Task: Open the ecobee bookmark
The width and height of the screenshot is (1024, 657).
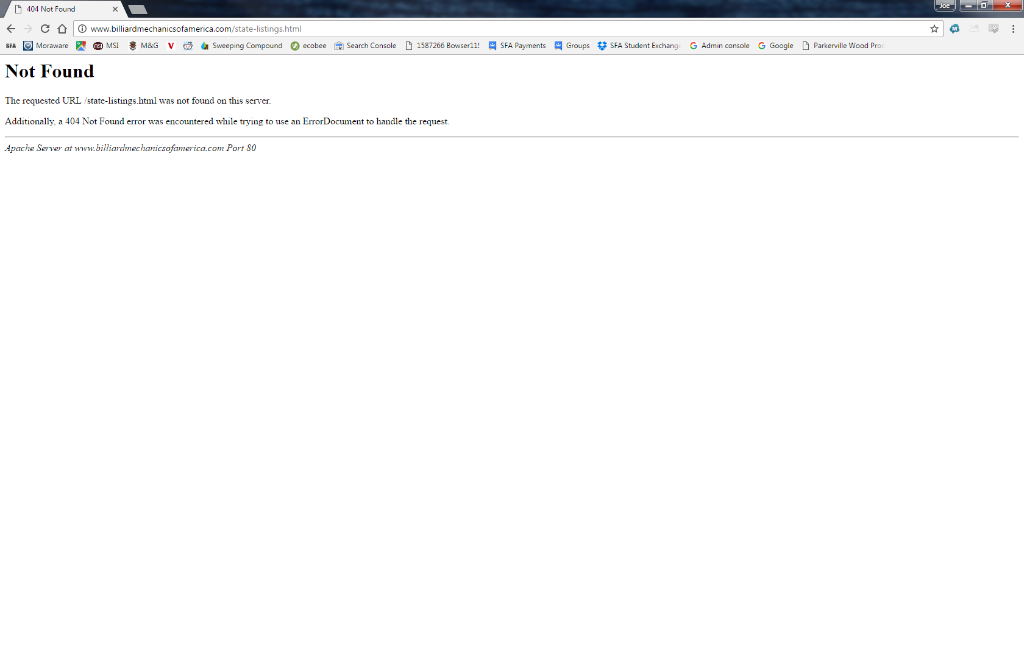Action: [308, 46]
